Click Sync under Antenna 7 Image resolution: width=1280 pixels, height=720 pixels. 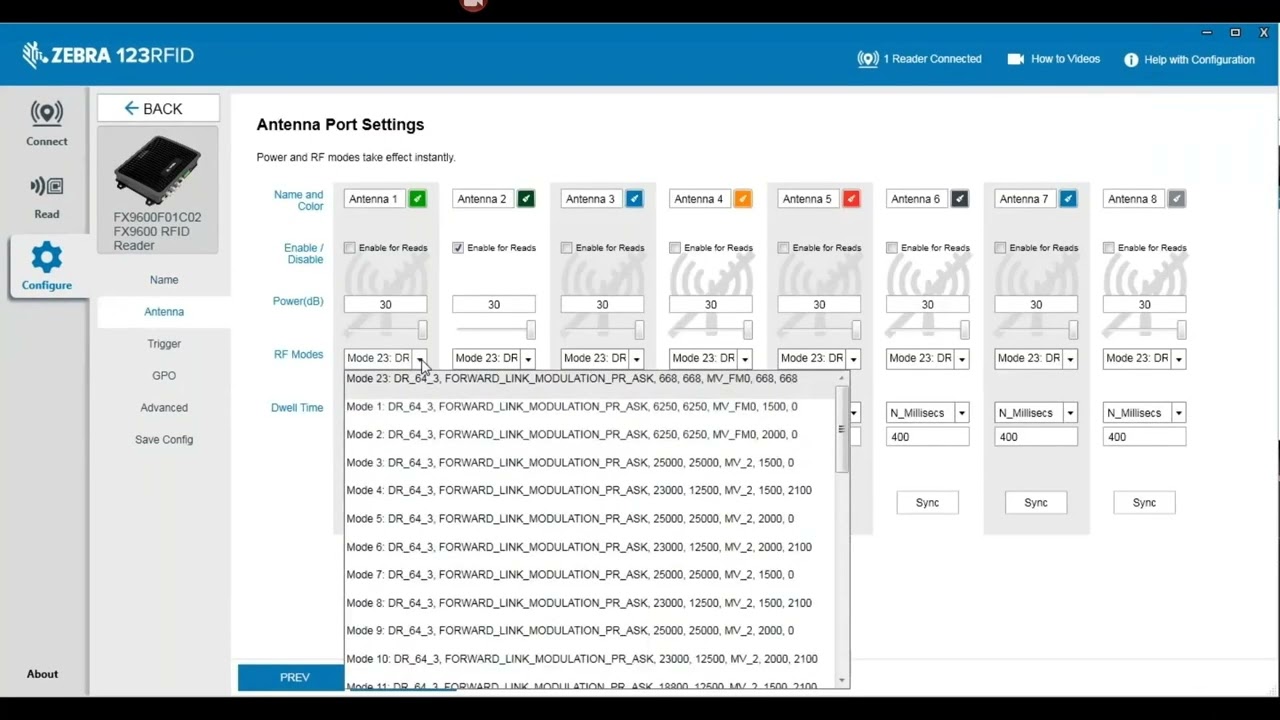pos(1036,503)
